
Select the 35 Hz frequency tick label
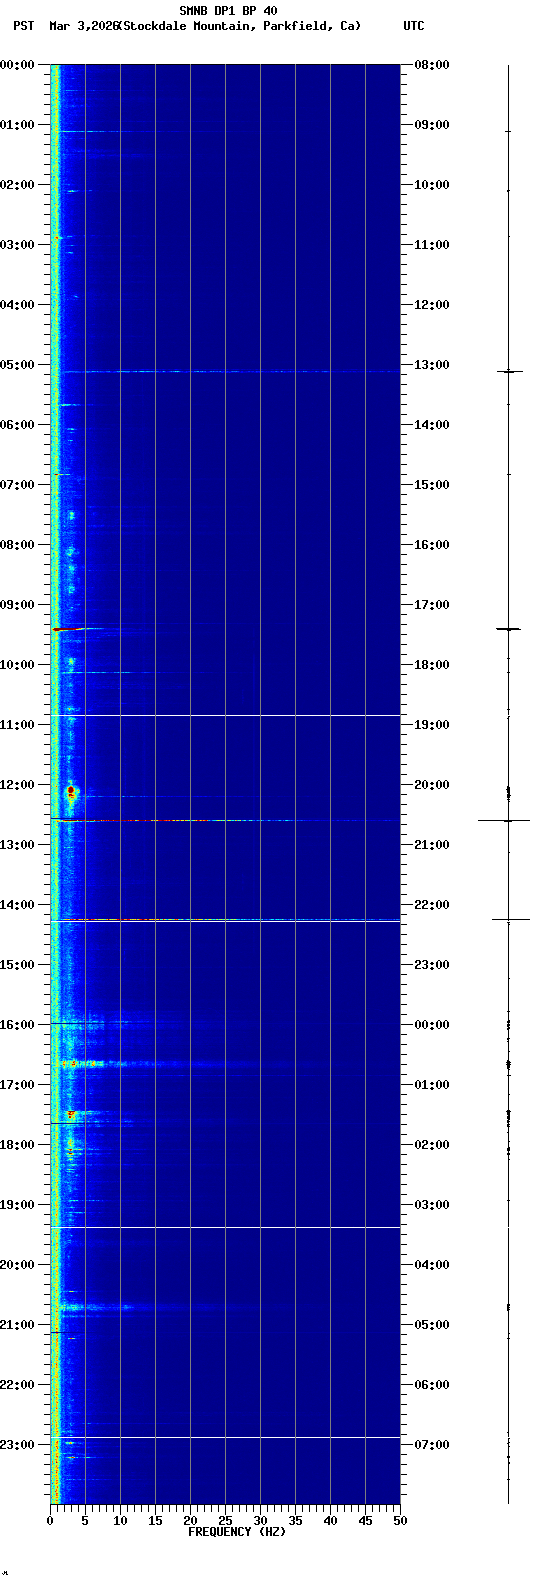coord(295,1521)
